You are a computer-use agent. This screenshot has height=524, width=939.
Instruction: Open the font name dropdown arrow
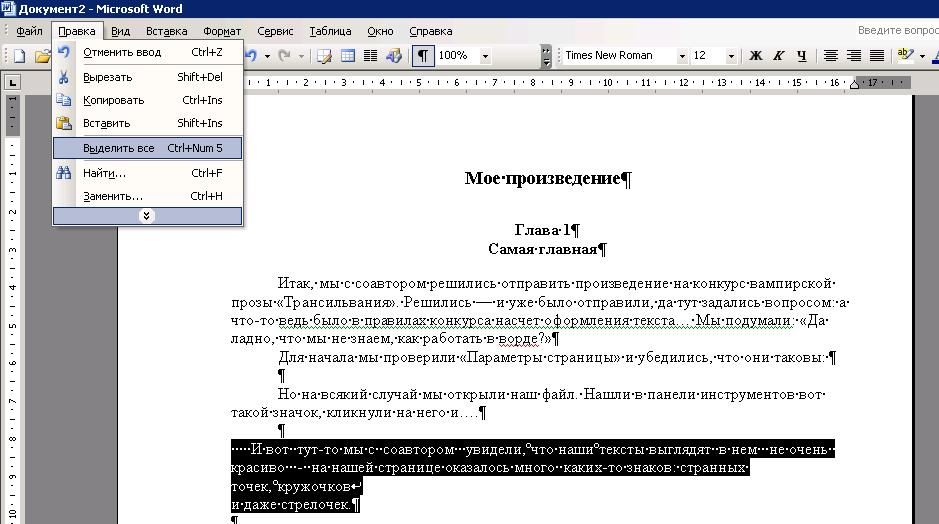(x=681, y=56)
